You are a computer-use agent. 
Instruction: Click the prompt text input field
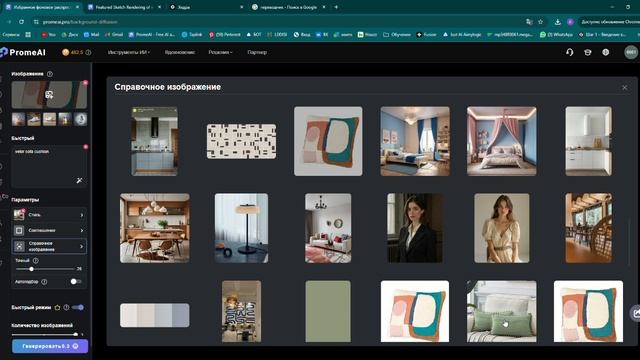[49, 167]
